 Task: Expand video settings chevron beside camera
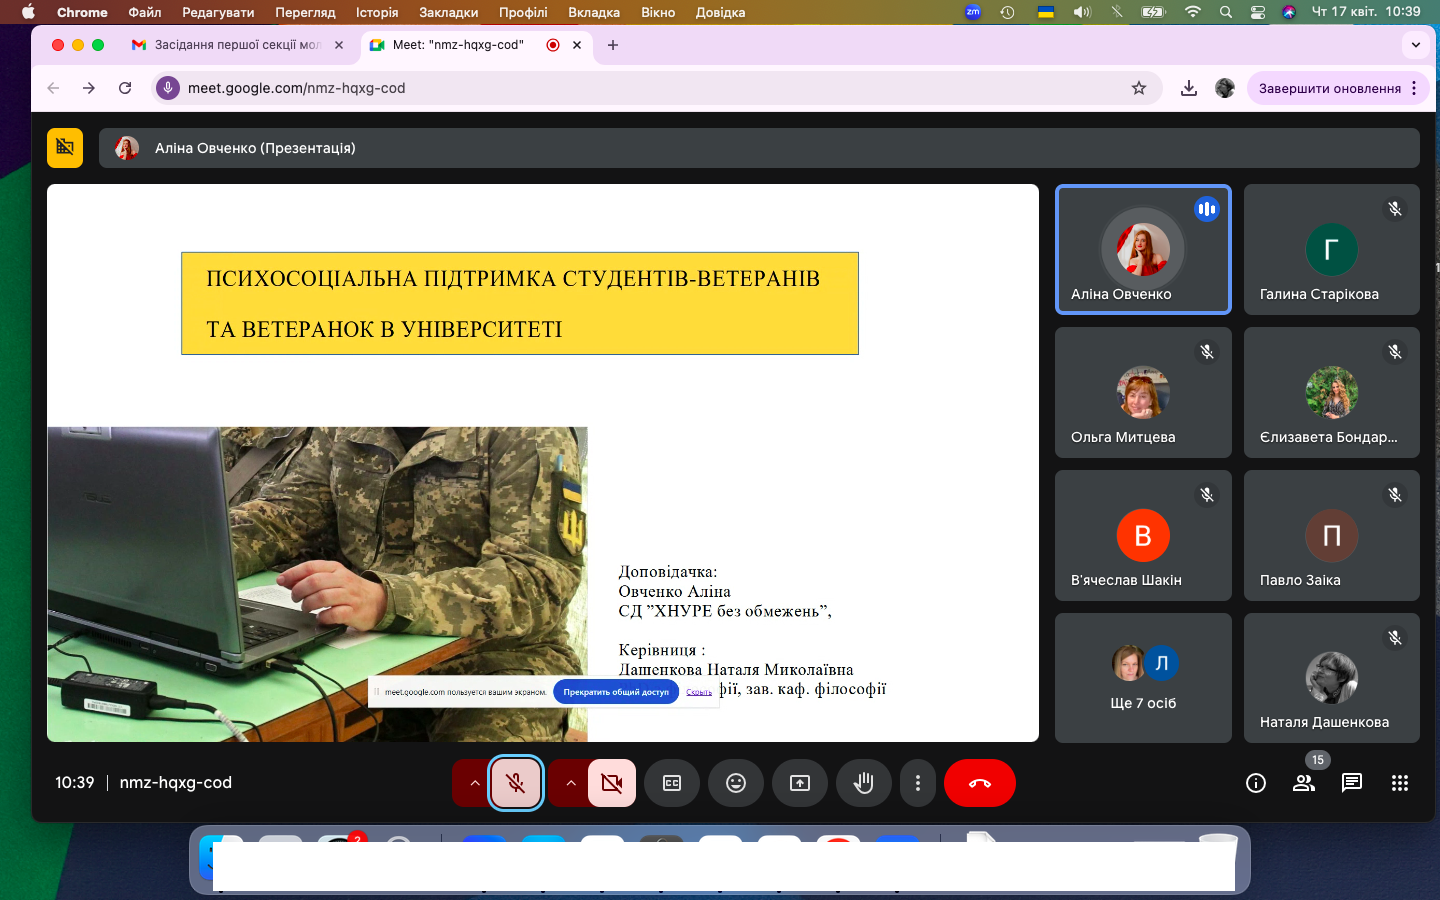(570, 783)
